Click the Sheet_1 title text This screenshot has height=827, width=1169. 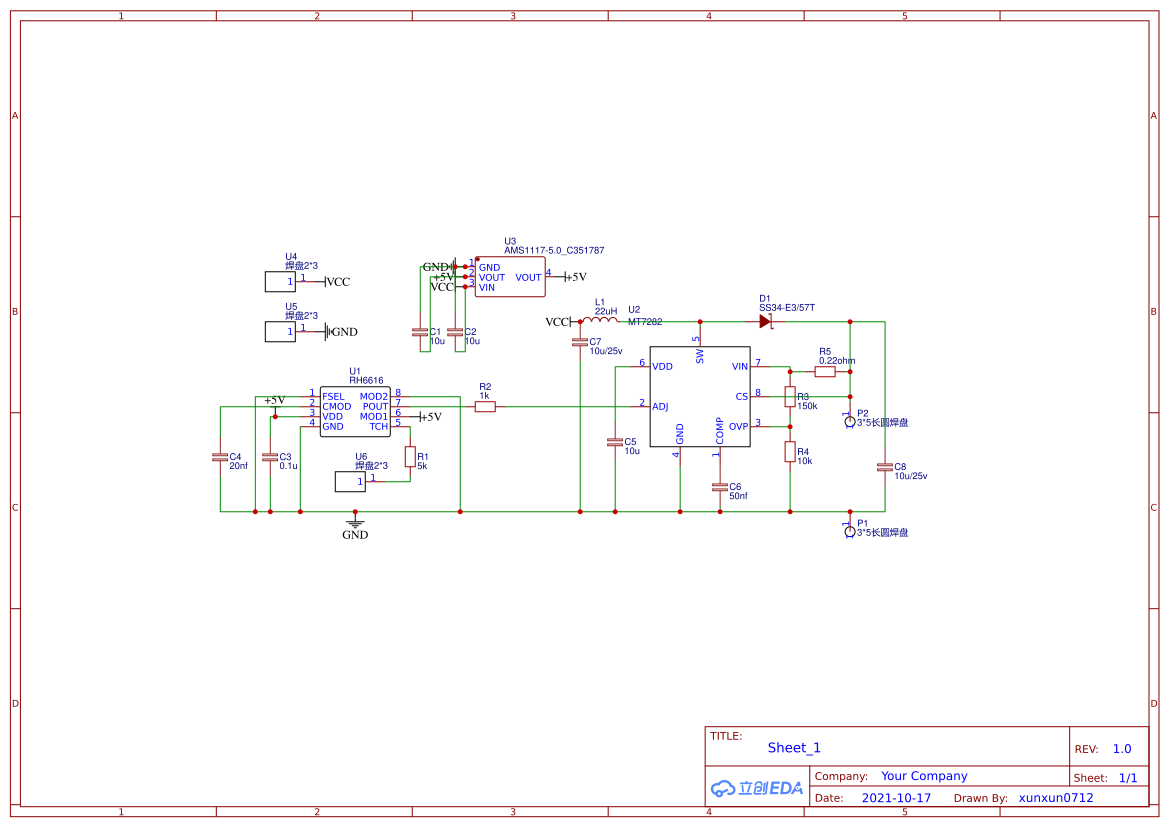[x=794, y=748]
